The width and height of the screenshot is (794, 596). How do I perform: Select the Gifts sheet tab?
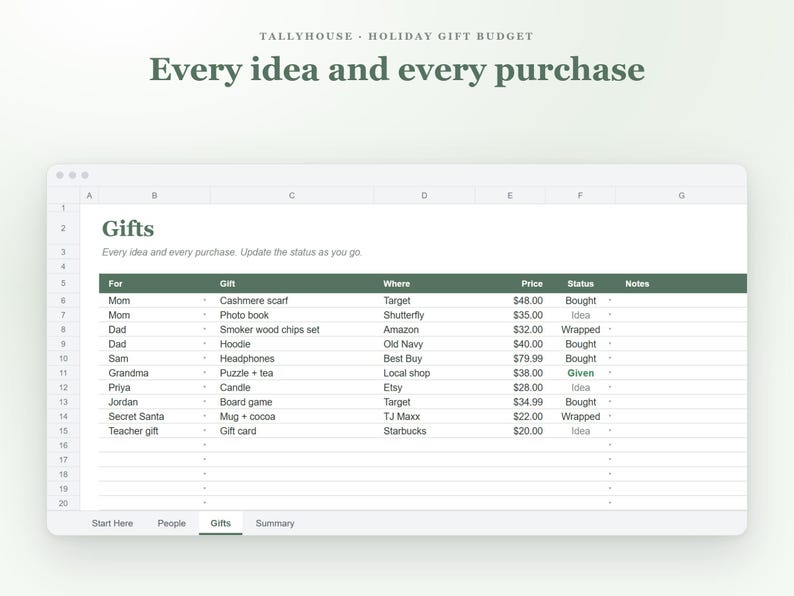[x=220, y=523]
